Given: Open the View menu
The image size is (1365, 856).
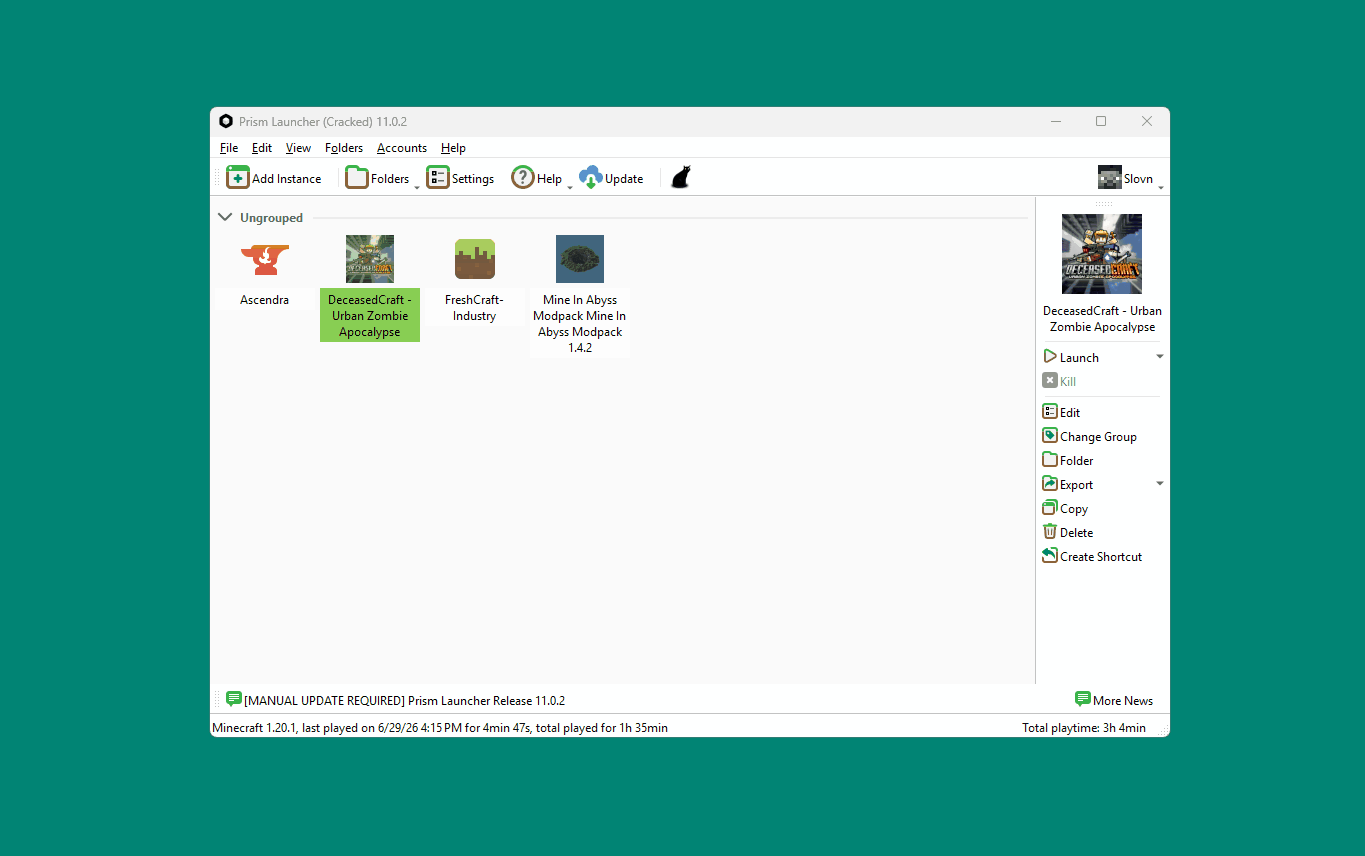Looking at the screenshot, I should point(298,148).
